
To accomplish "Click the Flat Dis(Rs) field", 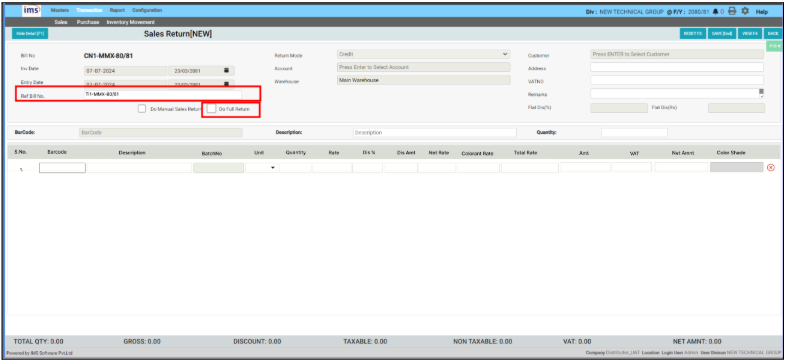I will click(x=736, y=108).
